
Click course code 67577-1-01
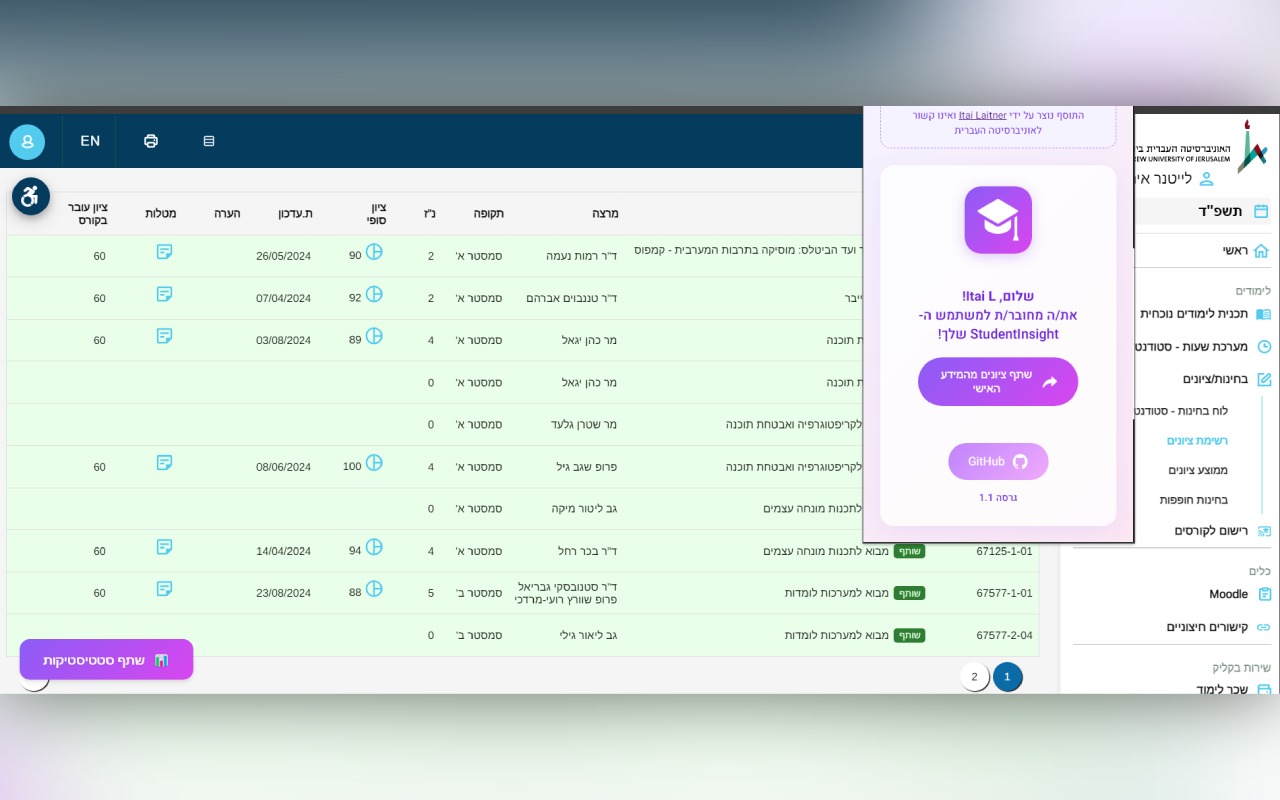tap(1004, 593)
